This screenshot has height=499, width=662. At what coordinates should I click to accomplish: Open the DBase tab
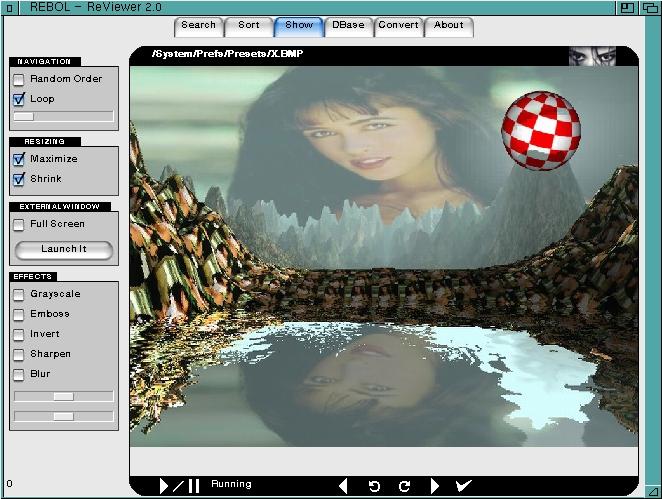[x=348, y=26]
